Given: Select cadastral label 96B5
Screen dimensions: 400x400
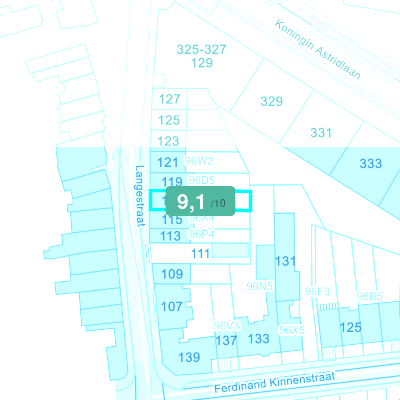Looking at the screenshot, I should point(369,296).
